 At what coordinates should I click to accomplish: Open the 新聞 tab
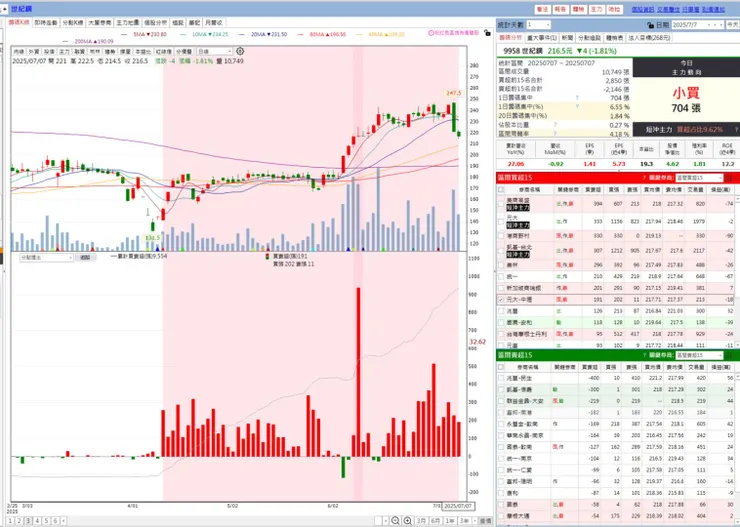pos(567,38)
